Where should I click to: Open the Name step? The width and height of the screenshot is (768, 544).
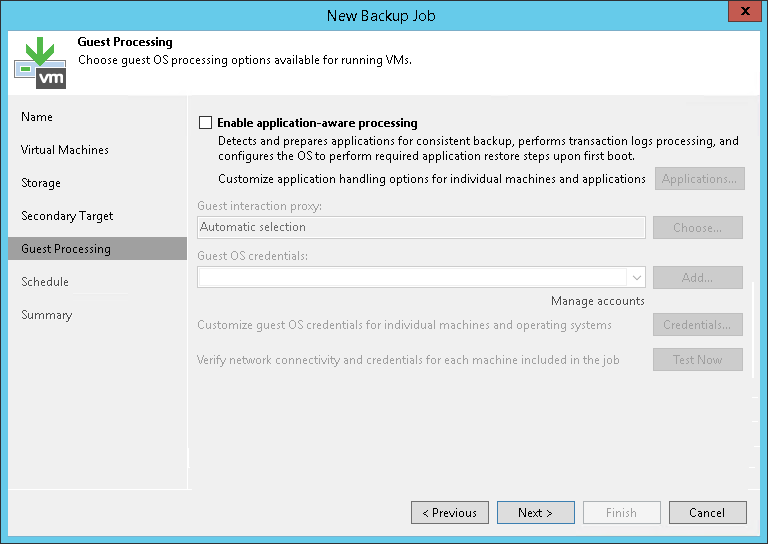37,117
